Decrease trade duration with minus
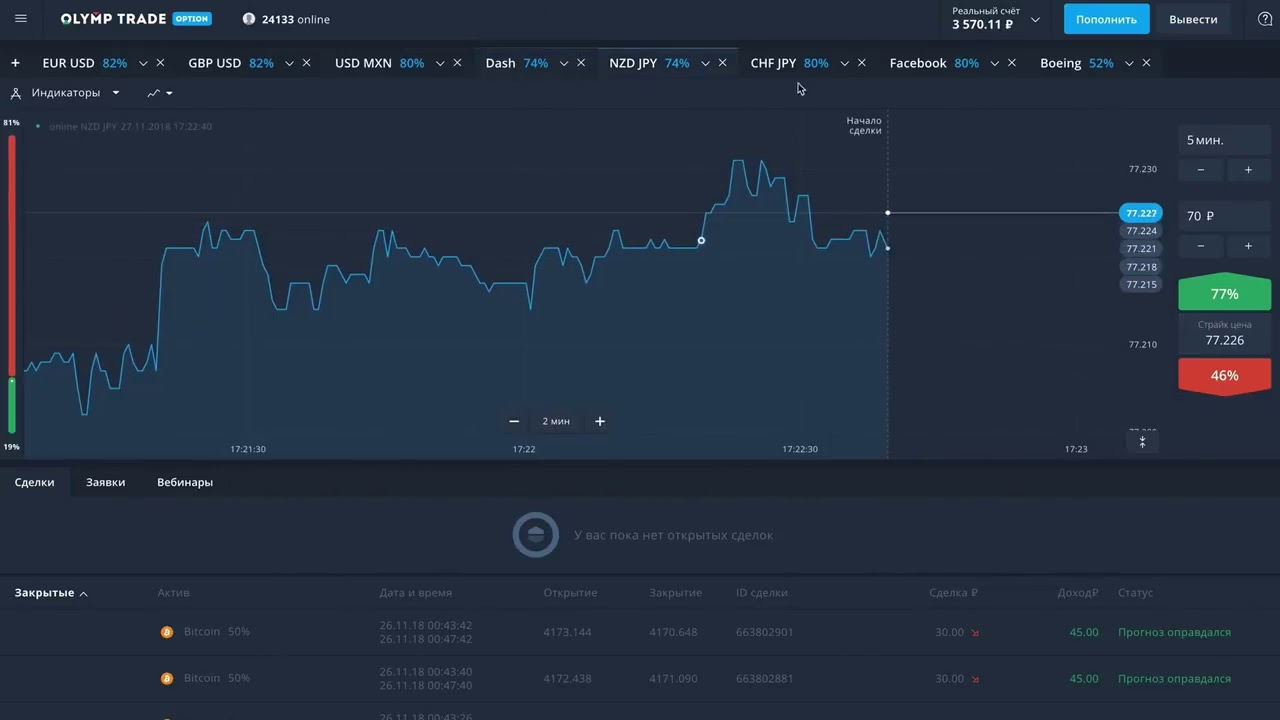Image resolution: width=1280 pixels, height=720 pixels. 1201,170
